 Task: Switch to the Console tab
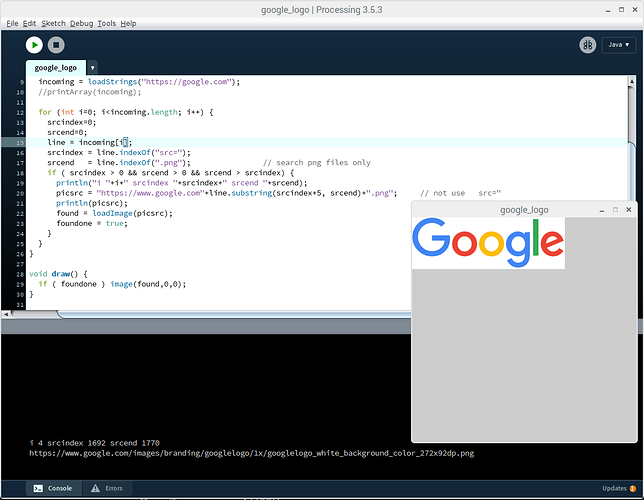pyautogui.click(x=54, y=488)
